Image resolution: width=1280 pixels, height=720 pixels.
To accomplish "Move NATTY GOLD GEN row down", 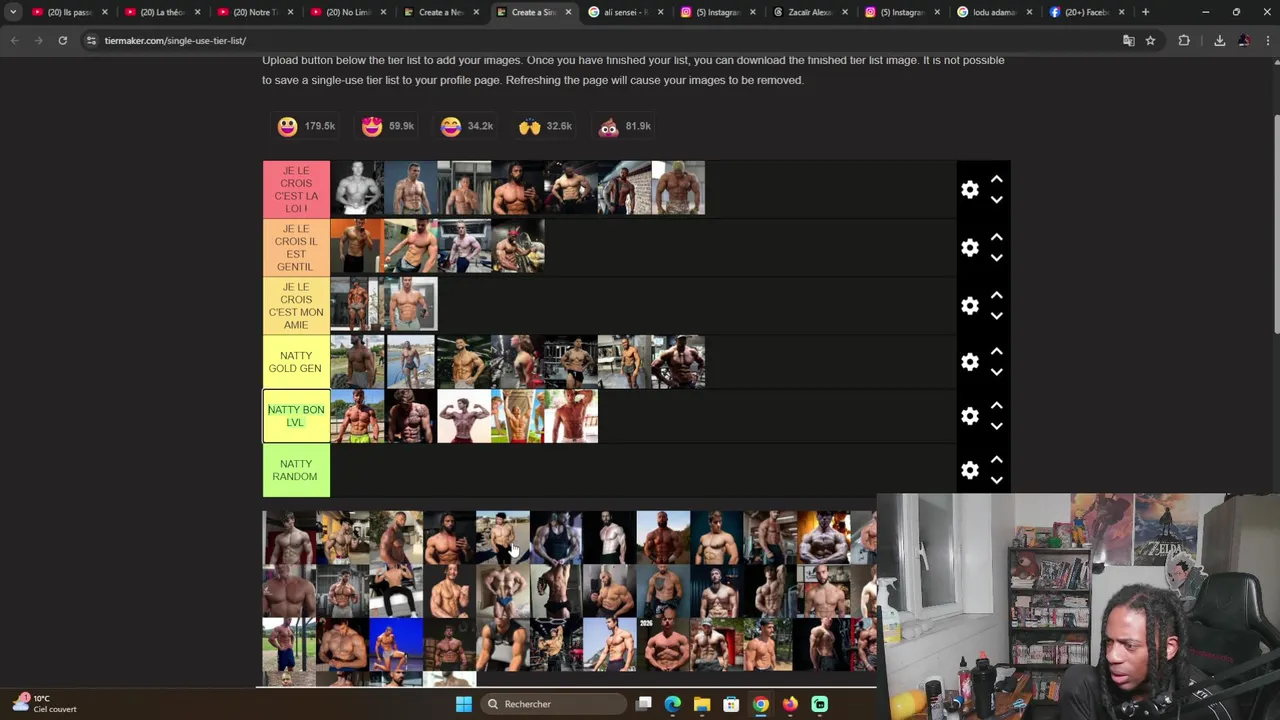I will [997, 372].
